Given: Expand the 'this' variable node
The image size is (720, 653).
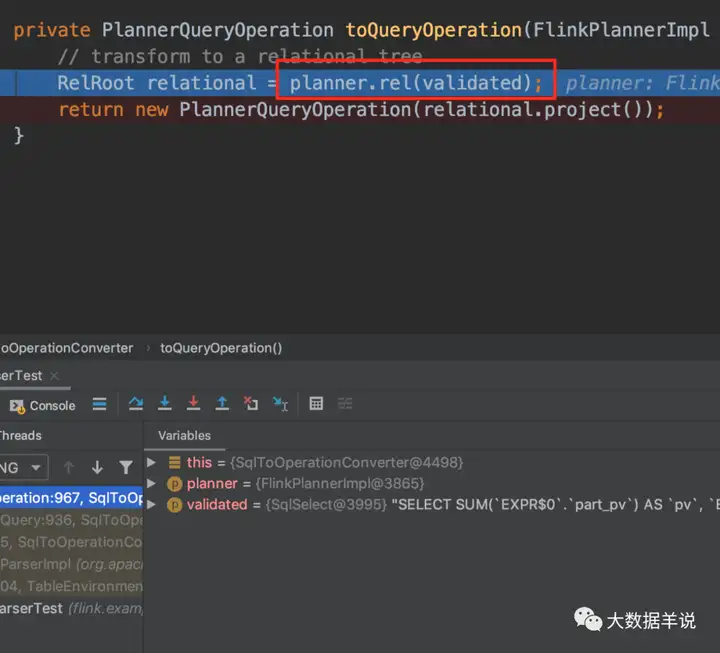Looking at the screenshot, I should click(x=151, y=462).
